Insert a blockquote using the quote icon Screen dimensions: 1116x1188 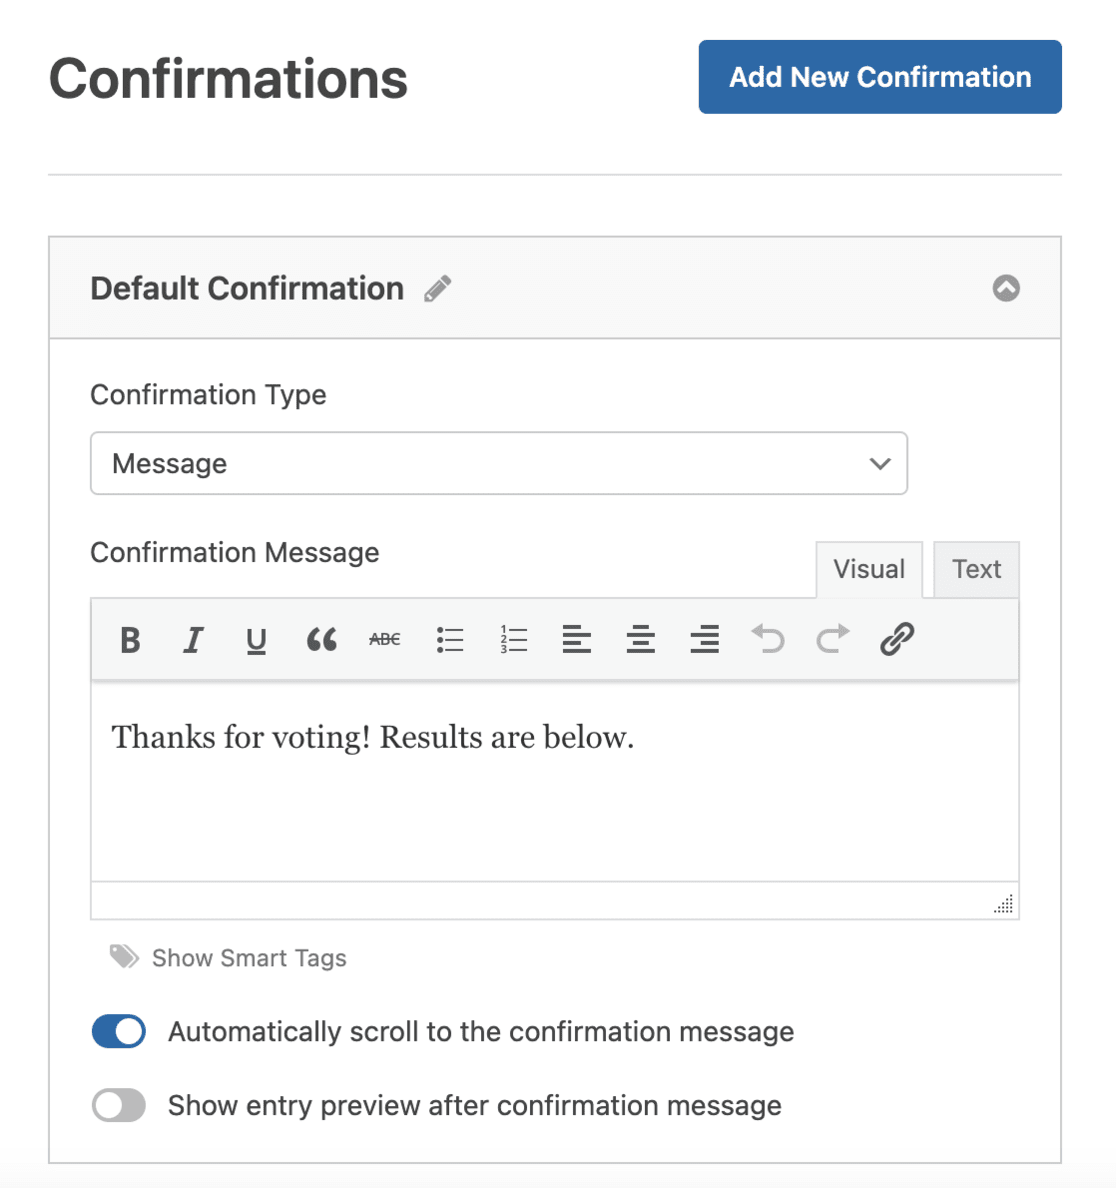[x=320, y=640]
